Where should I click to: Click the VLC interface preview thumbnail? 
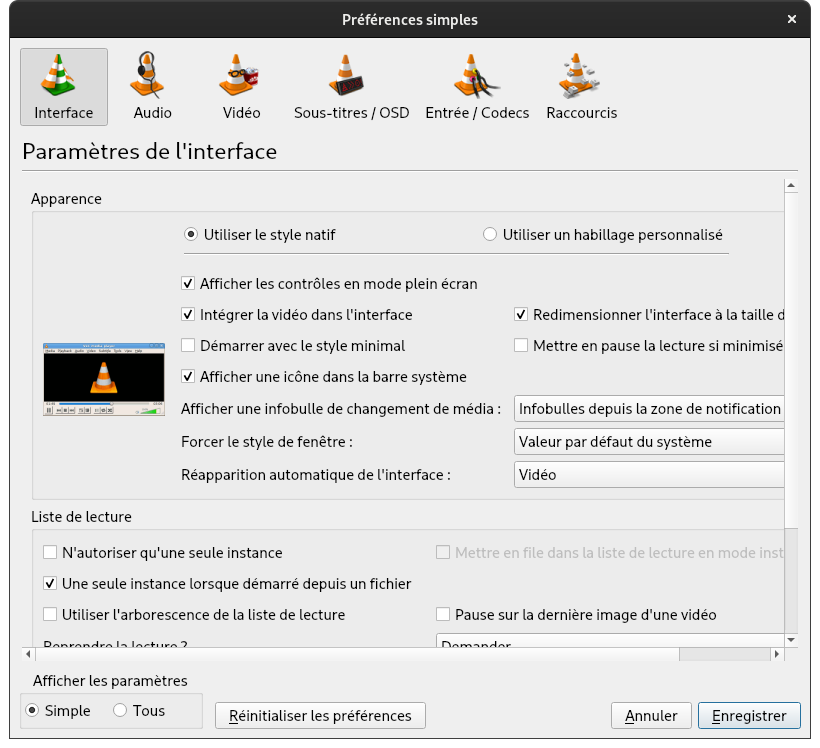point(103,380)
